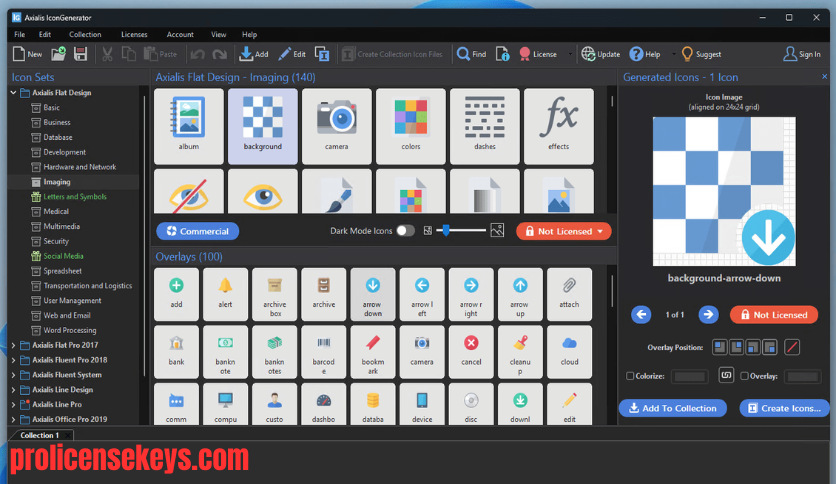This screenshot has height=484, width=836.
Task: Select the colors icon thumbnail
Action: tap(411, 126)
